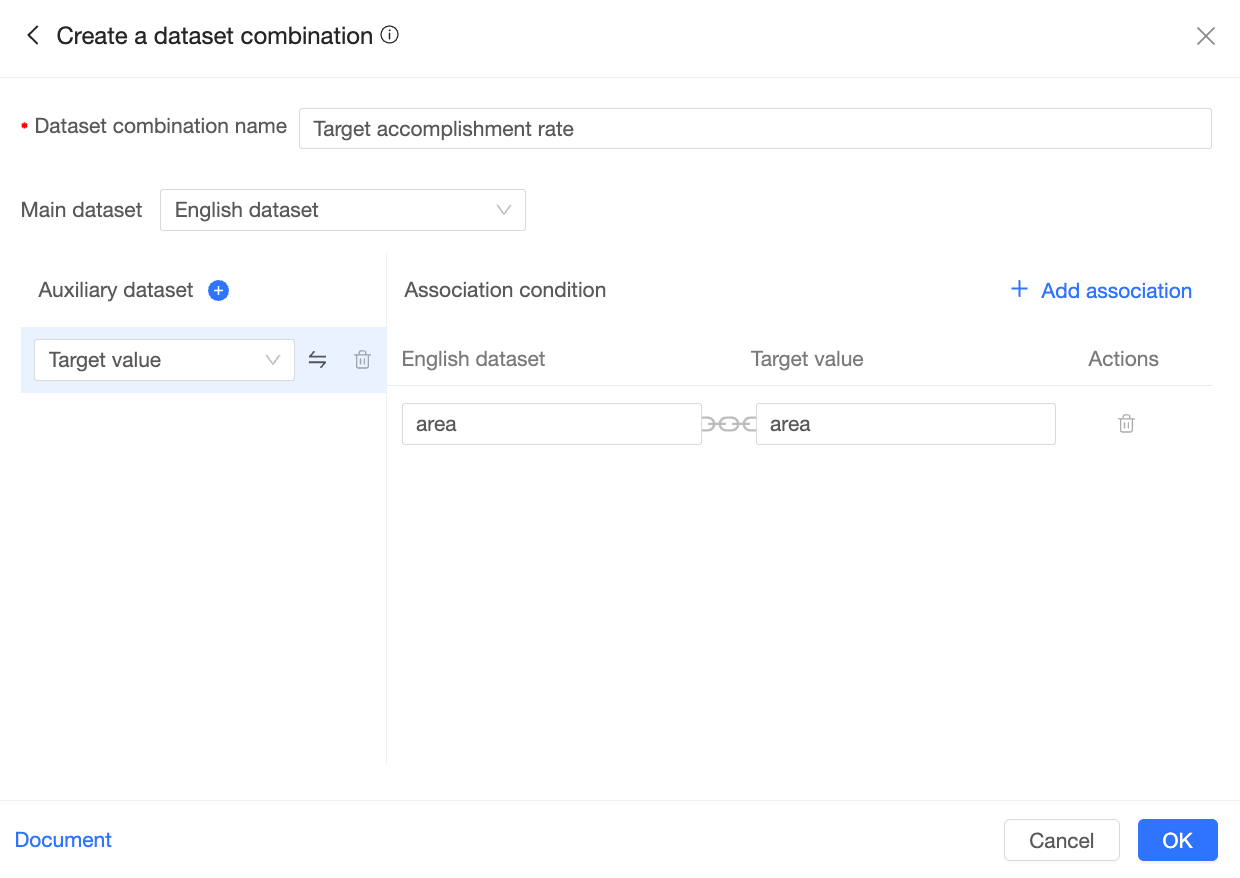Click the English dataset column header
Image resolution: width=1240 pixels, height=878 pixels.
(473, 359)
